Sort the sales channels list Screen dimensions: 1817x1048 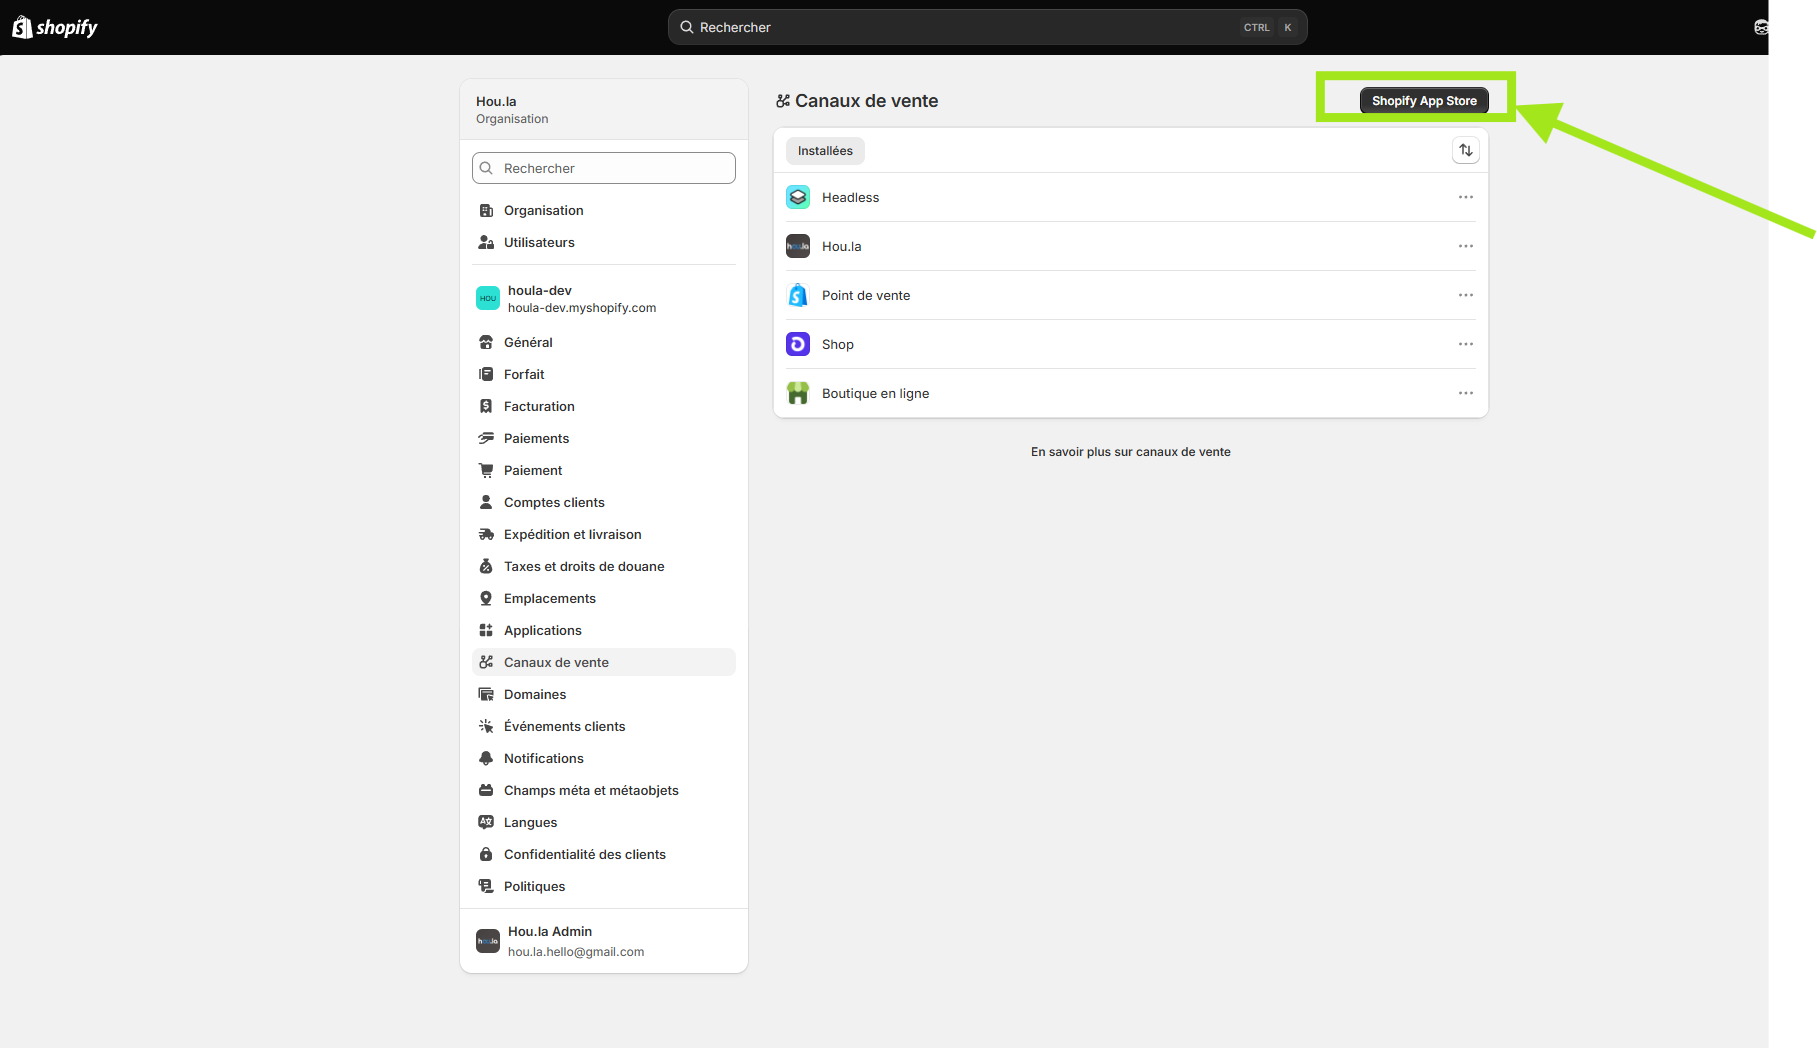pyautogui.click(x=1465, y=150)
